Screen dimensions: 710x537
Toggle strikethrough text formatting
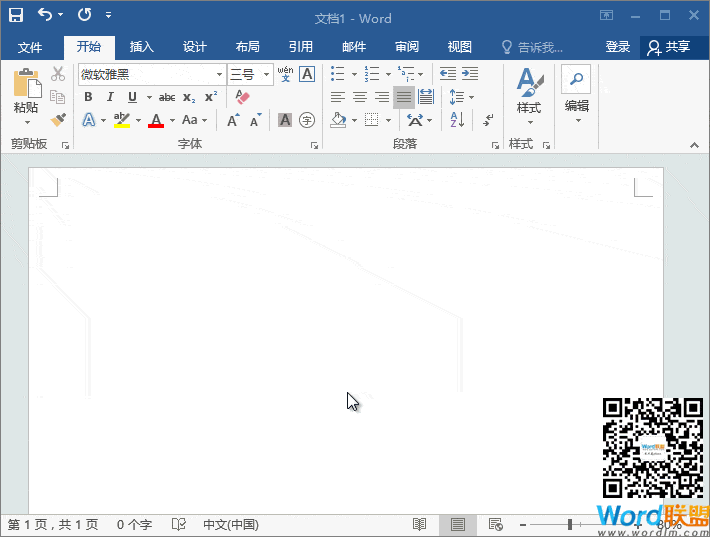pyautogui.click(x=167, y=97)
